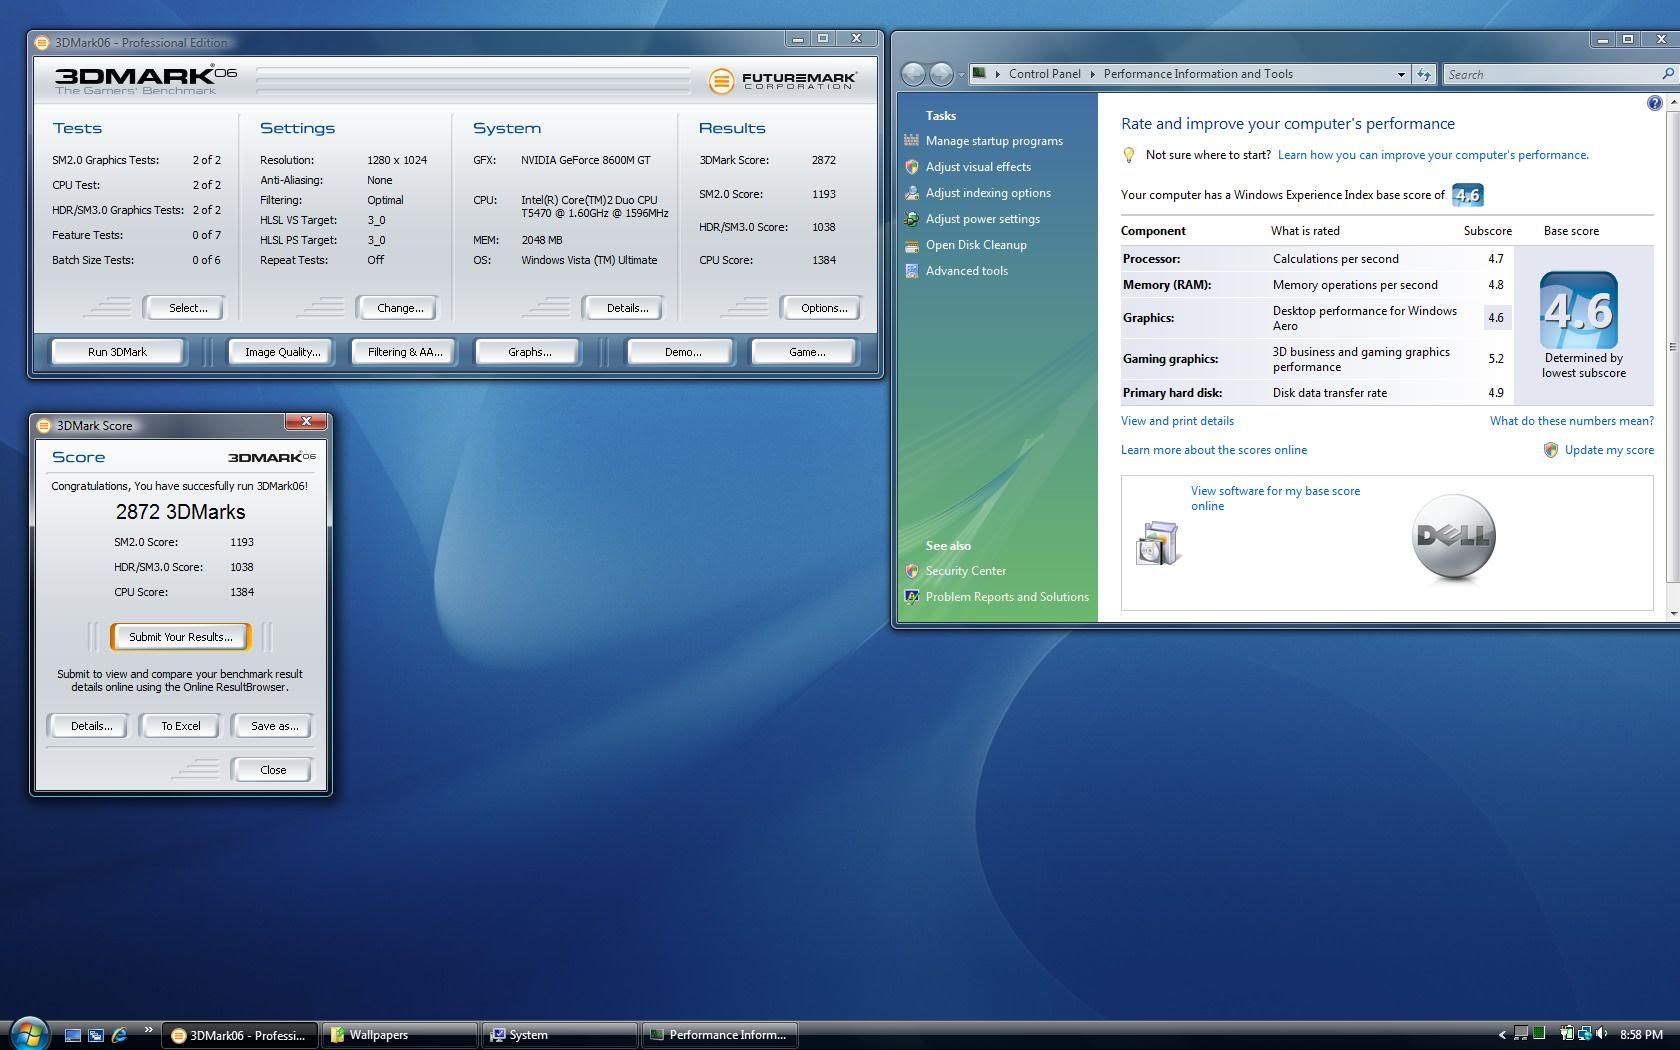Image resolution: width=1680 pixels, height=1050 pixels.
Task: Click the Advanced tools icon
Action: click(911, 271)
